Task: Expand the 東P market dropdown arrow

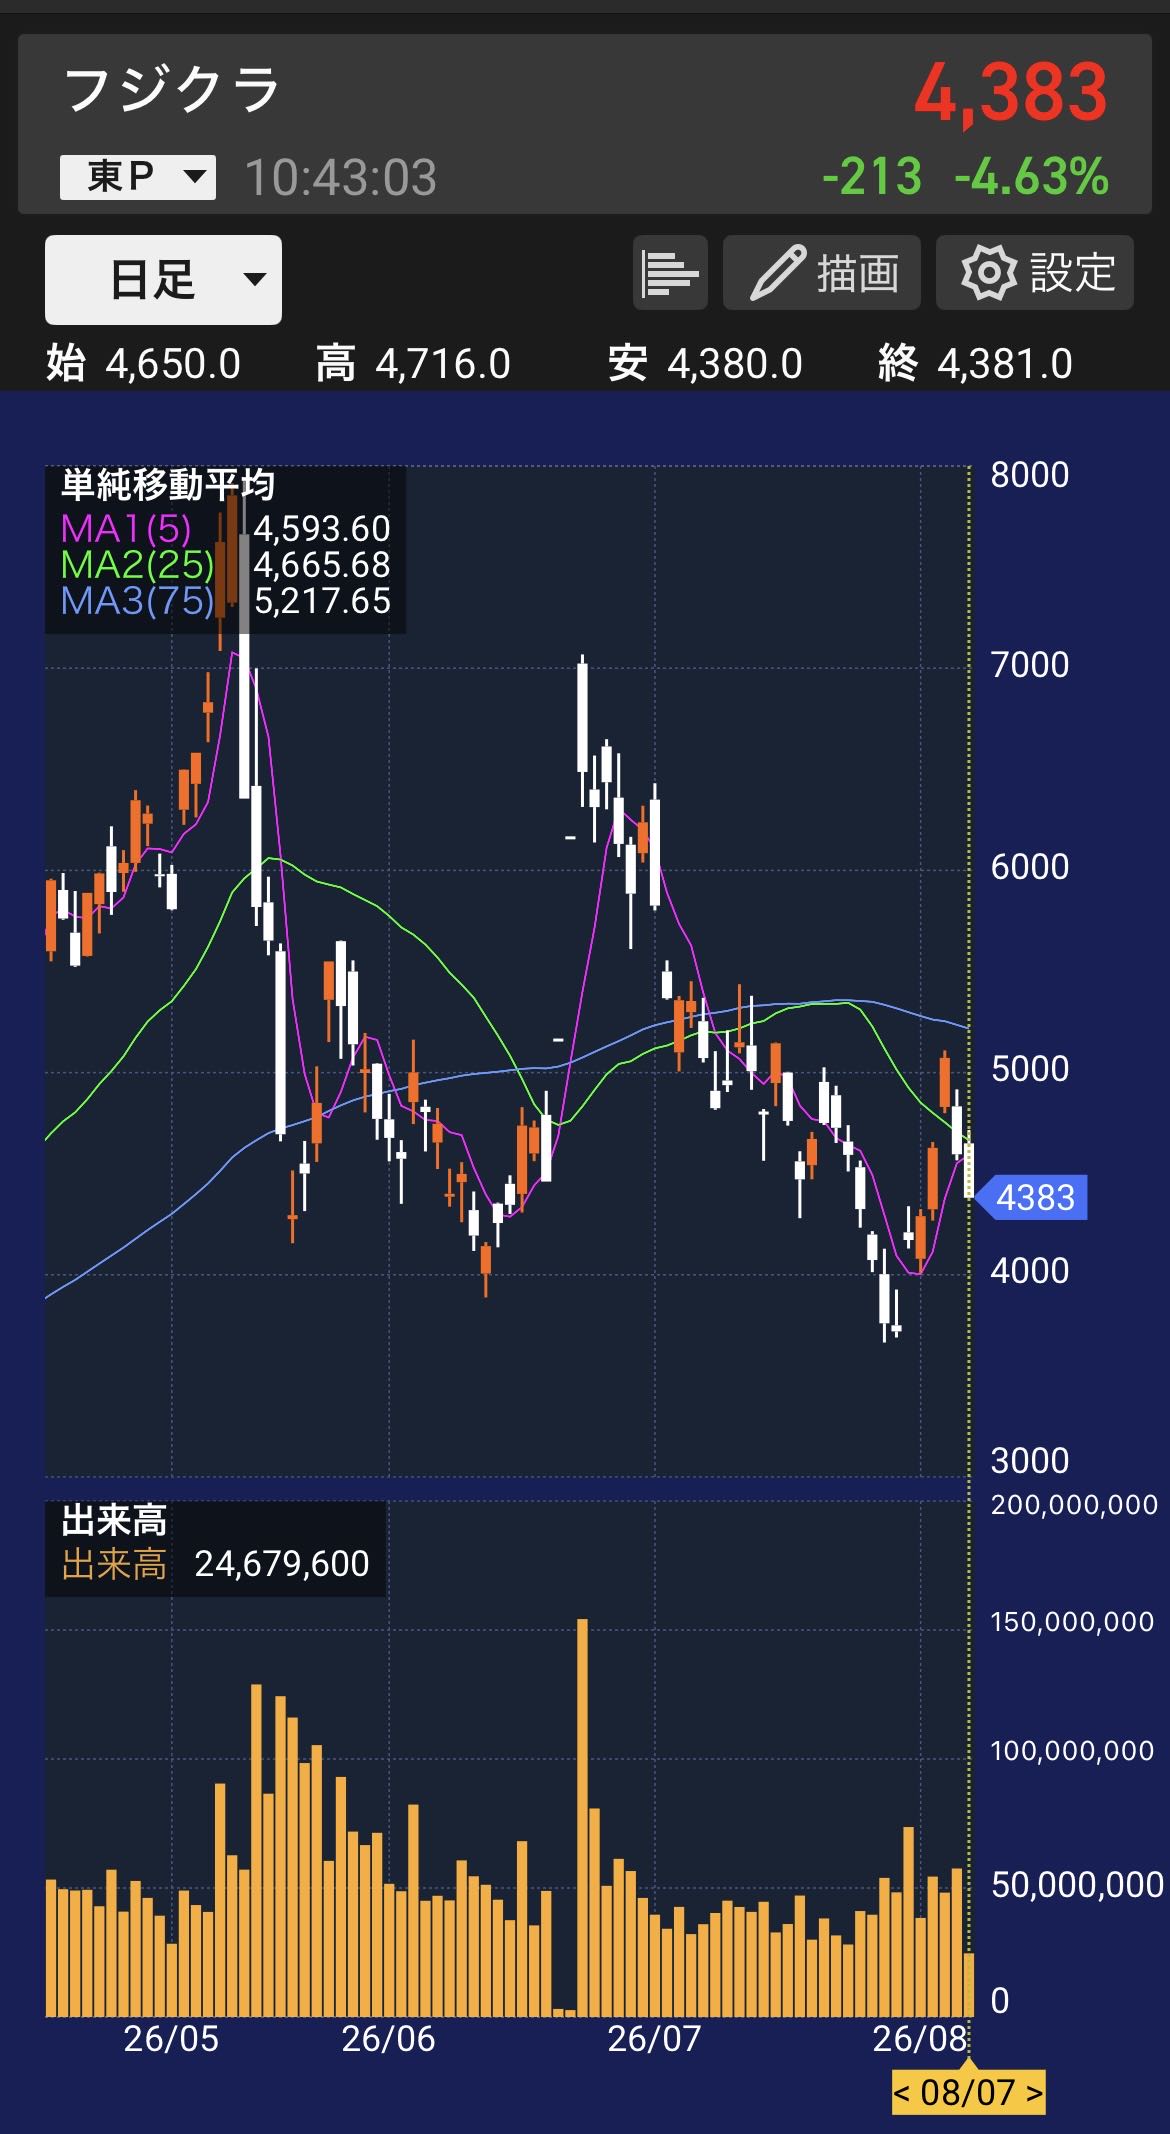Action: pos(194,178)
